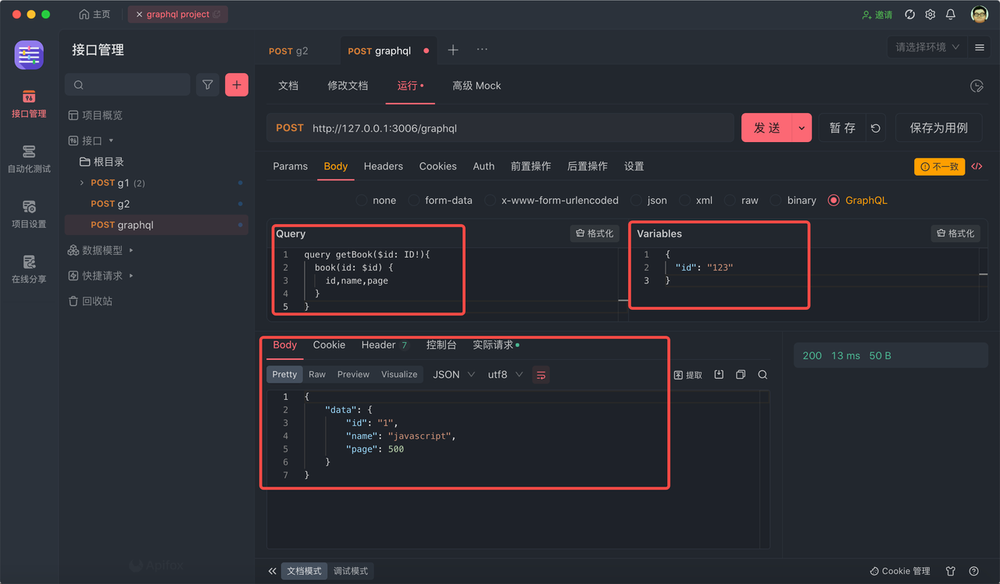Switch to the 高级 Mock tab

tap(477, 86)
